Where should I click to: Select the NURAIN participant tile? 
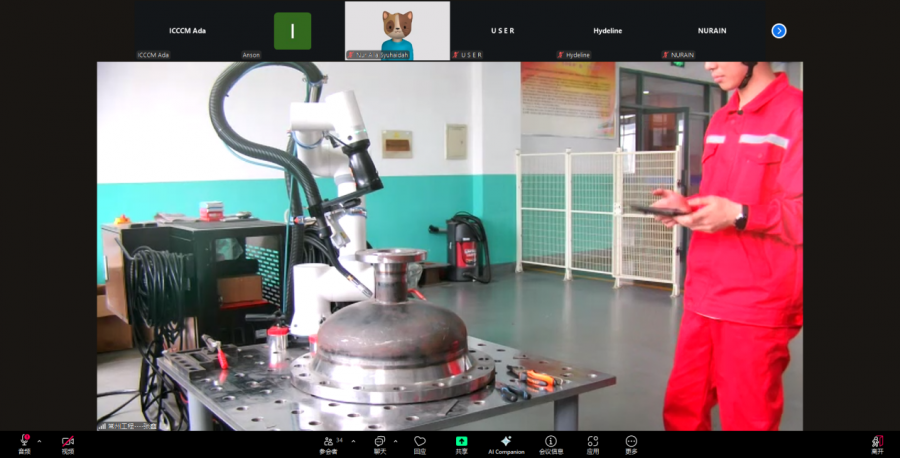pyautogui.click(x=712, y=31)
